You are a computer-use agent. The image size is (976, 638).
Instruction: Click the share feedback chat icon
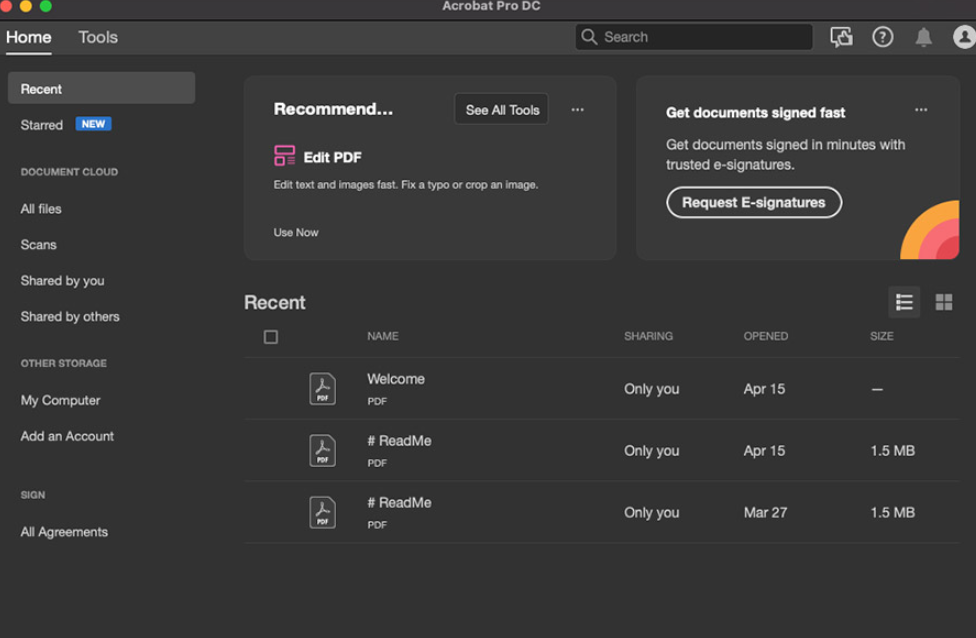tap(841, 37)
